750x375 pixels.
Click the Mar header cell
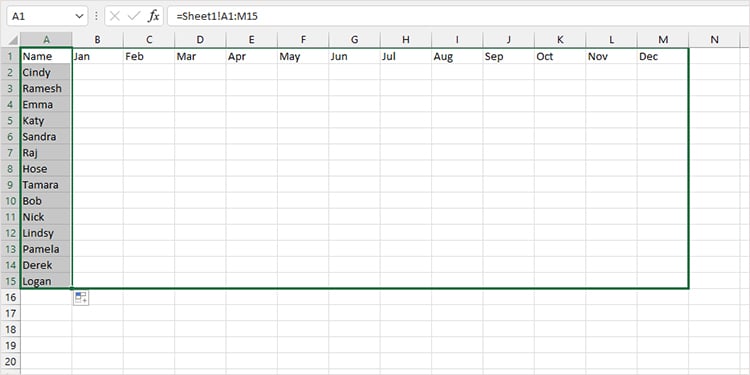pyautogui.click(x=200, y=56)
